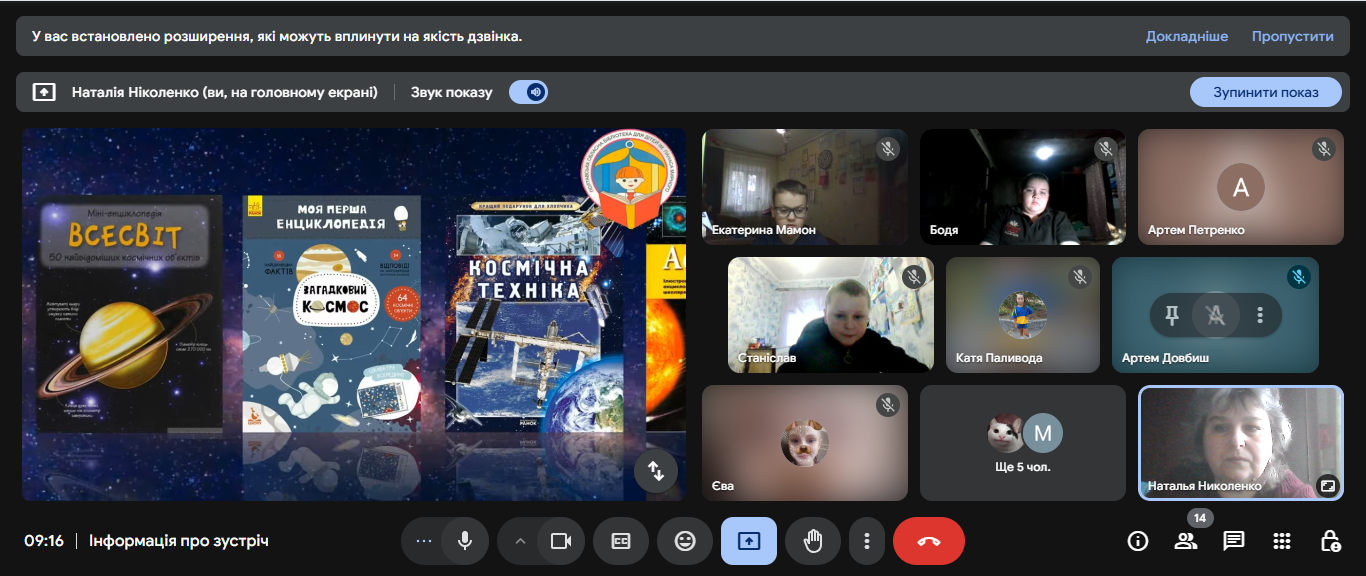This screenshot has width=1366, height=576.
Task: Select Станіслав video tile
Action: (831, 315)
